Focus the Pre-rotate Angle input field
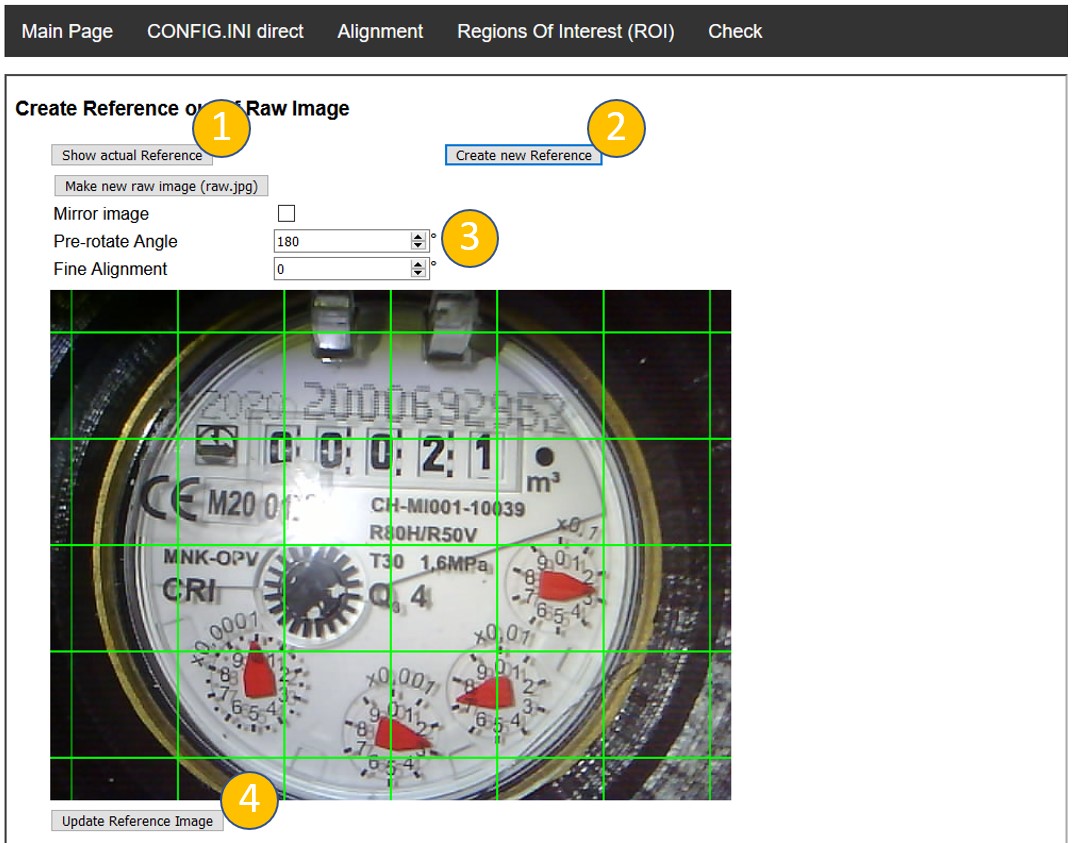This screenshot has height=843, width=1072. pyautogui.click(x=341, y=241)
